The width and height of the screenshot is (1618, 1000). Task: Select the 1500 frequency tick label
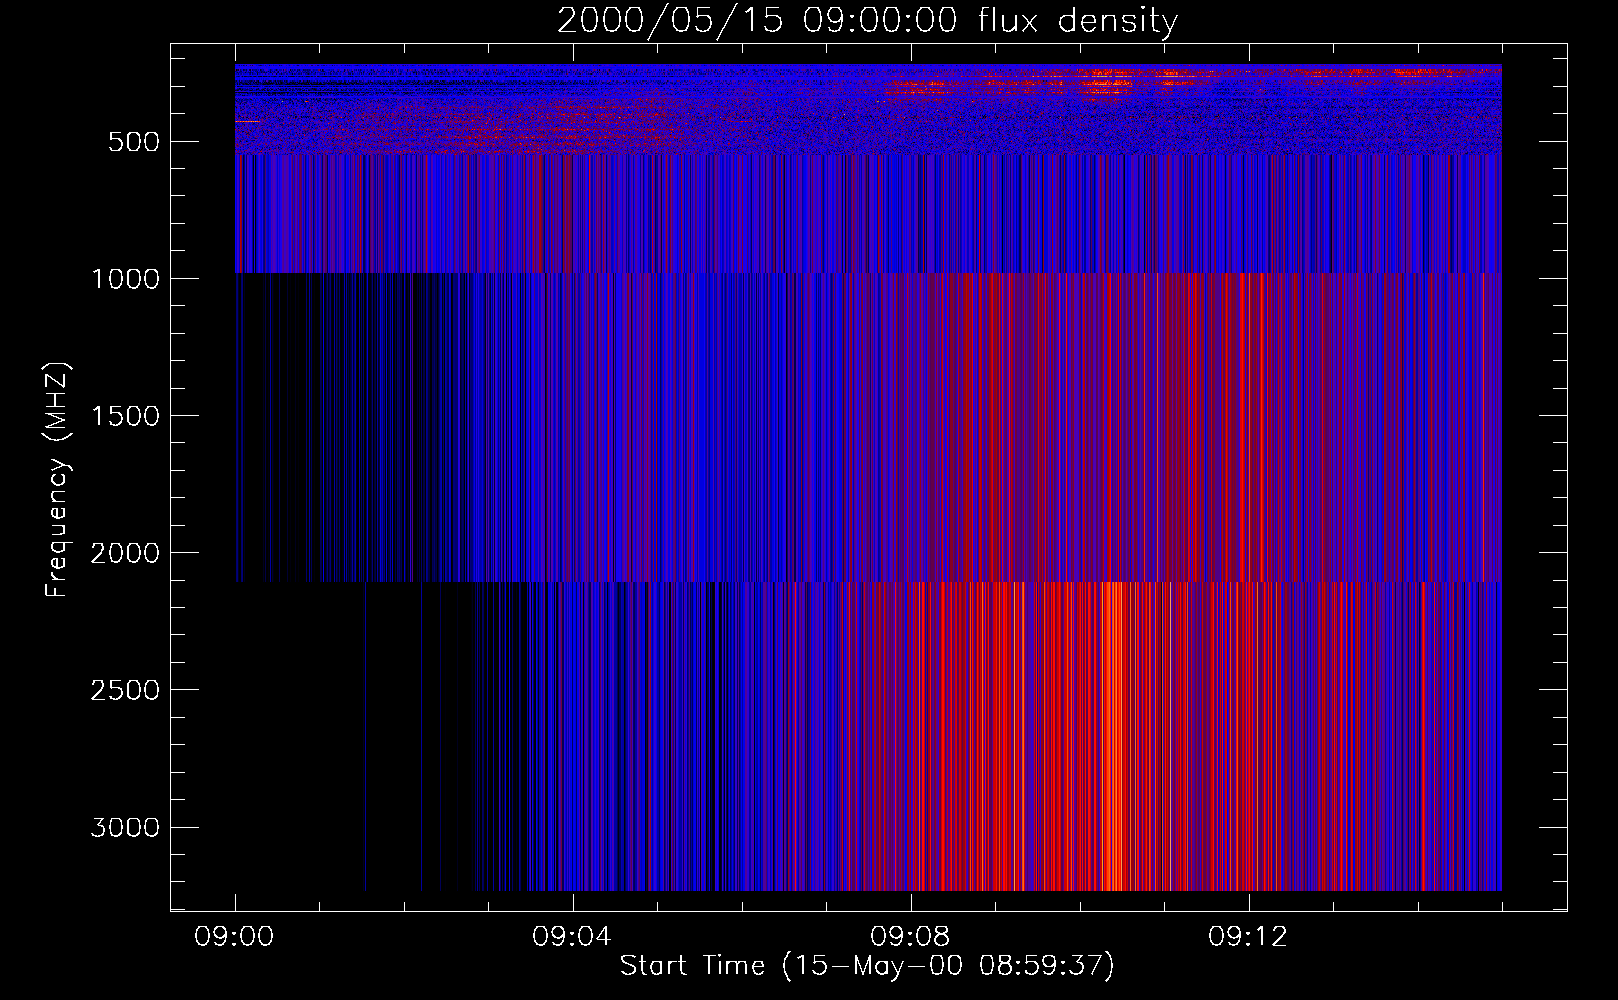[125, 416]
